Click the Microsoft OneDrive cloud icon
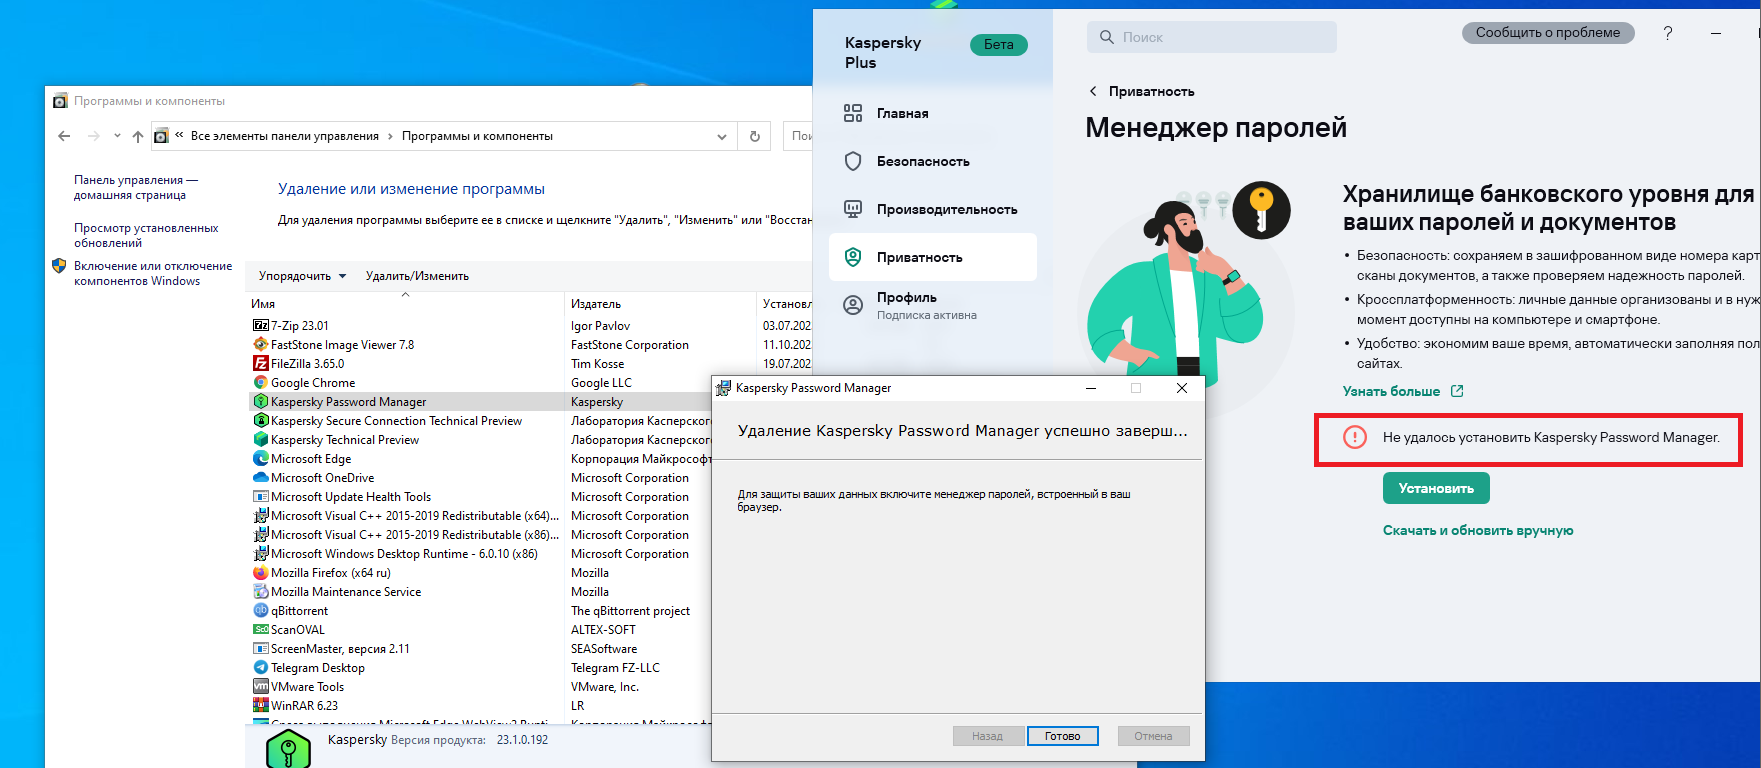This screenshot has height=768, width=1761. pos(261,477)
